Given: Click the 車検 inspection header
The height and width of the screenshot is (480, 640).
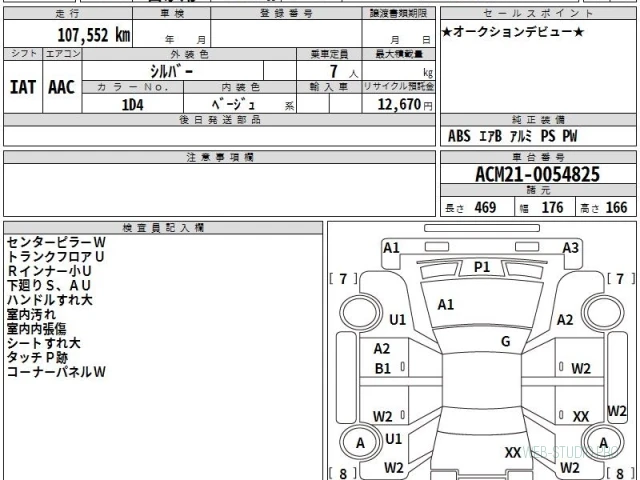Looking at the screenshot, I should pos(172,13).
